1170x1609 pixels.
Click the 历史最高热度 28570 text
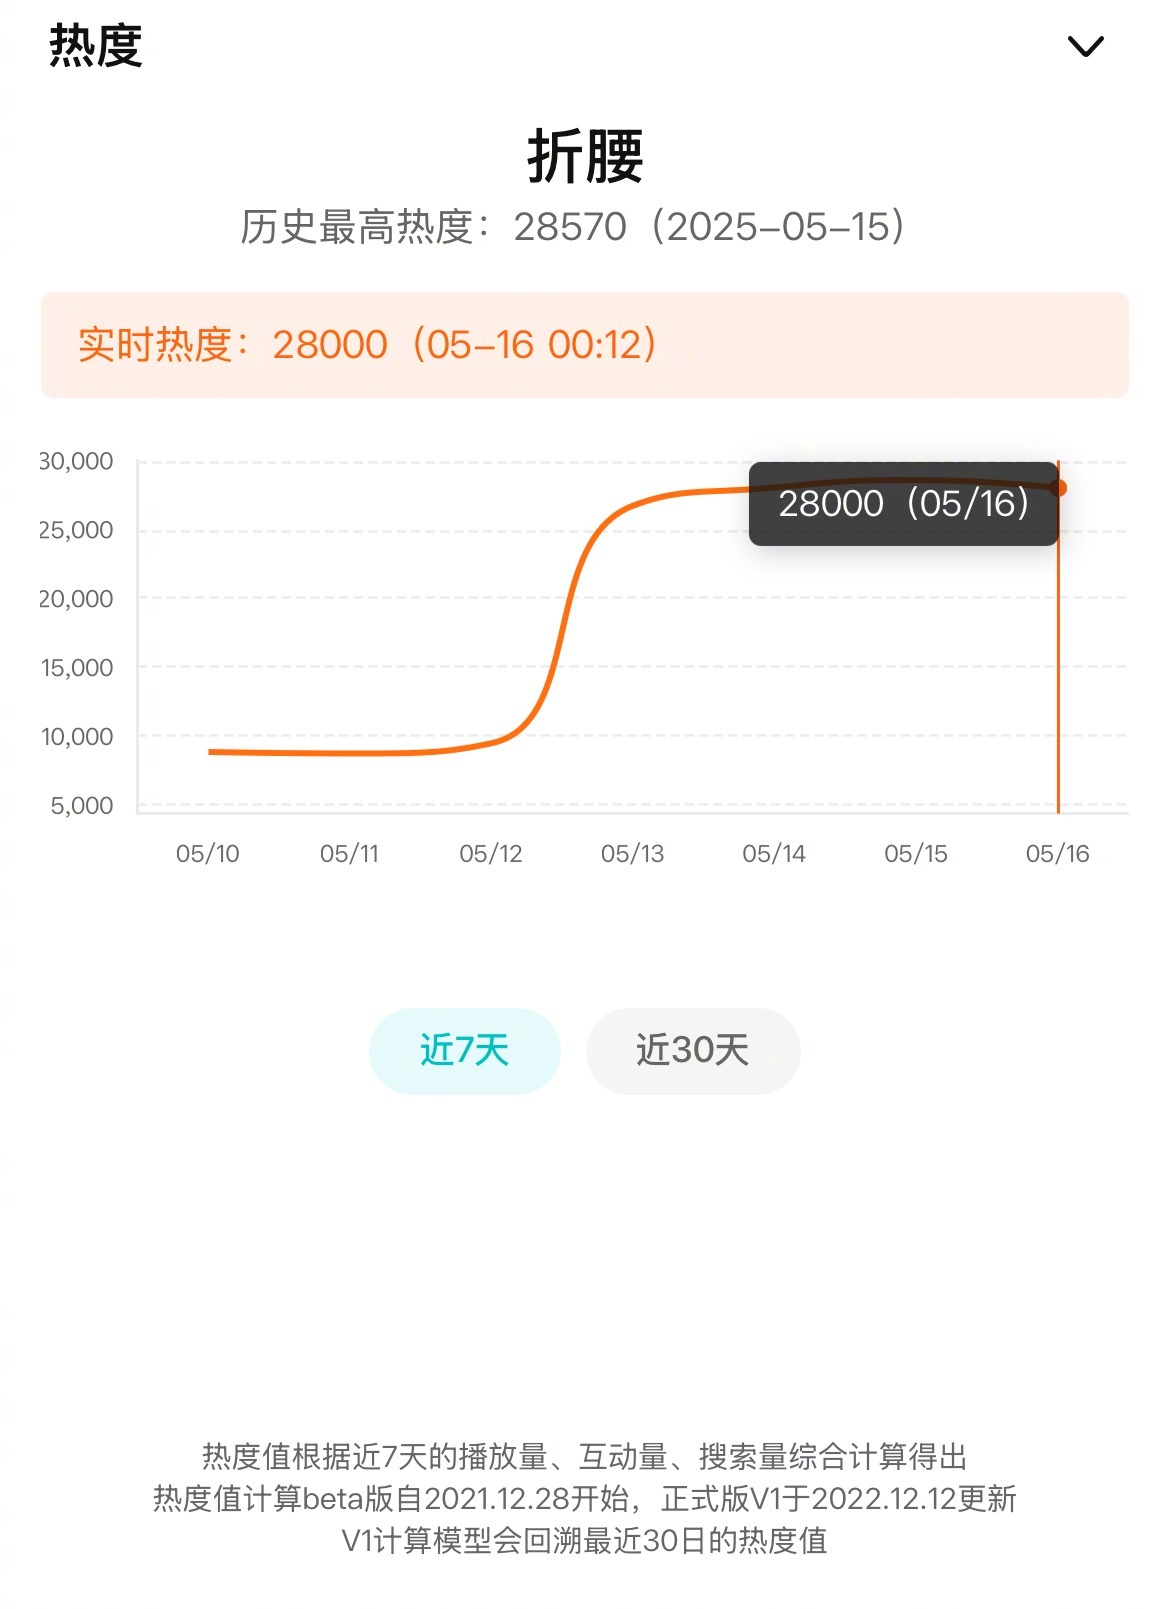tap(574, 227)
